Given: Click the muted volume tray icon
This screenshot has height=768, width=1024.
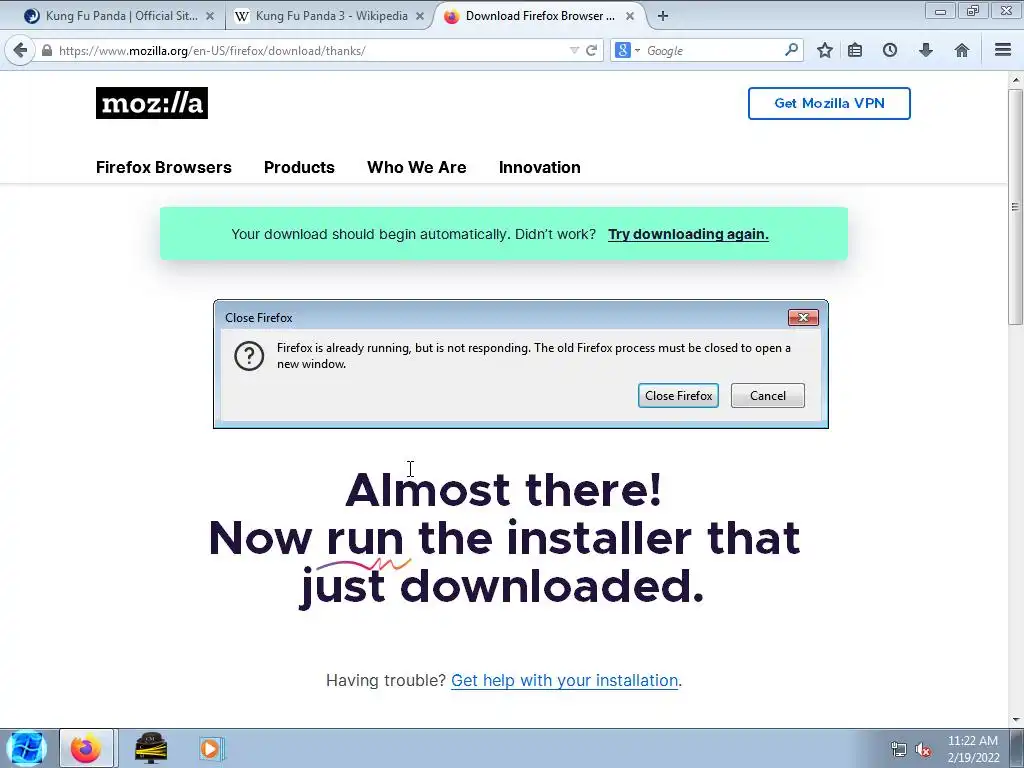Looking at the screenshot, I should [923, 750].
